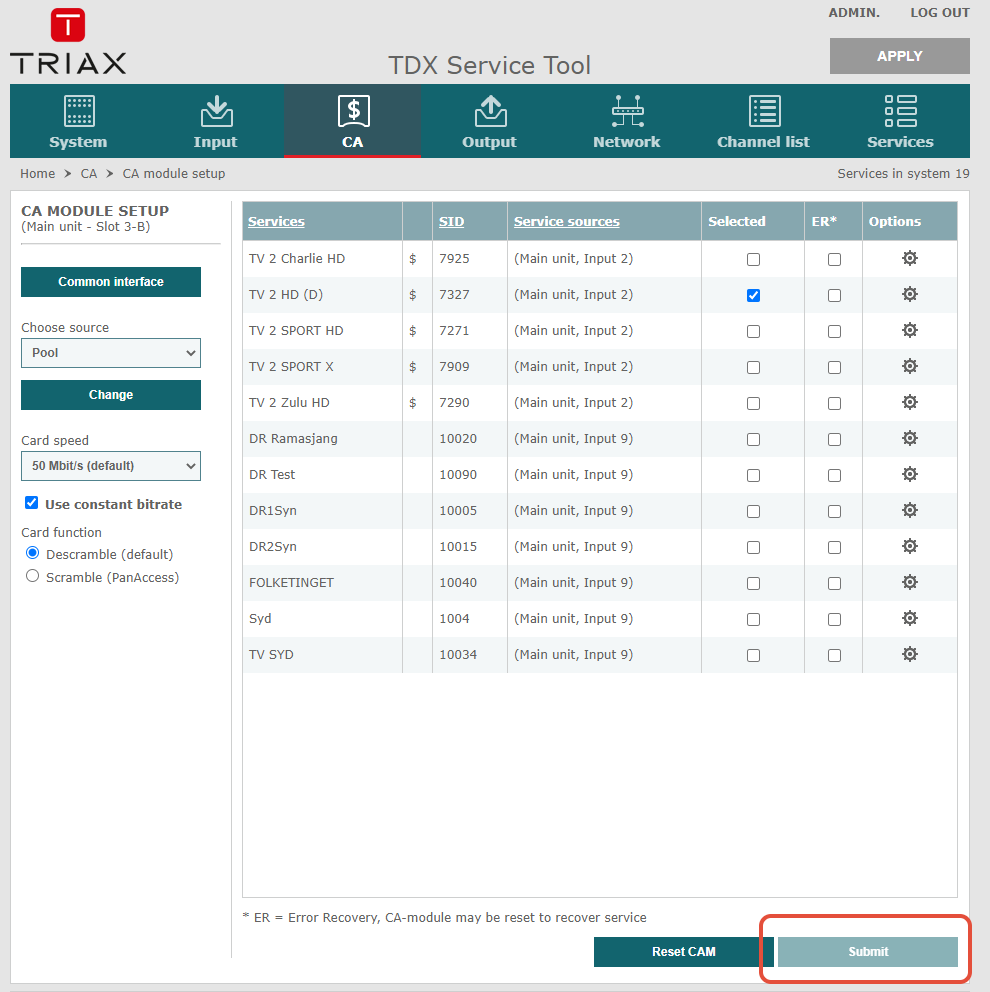Open options gear for FOLKETINGET
This screenshot has height=992, width=990.
tap(910, 583)
